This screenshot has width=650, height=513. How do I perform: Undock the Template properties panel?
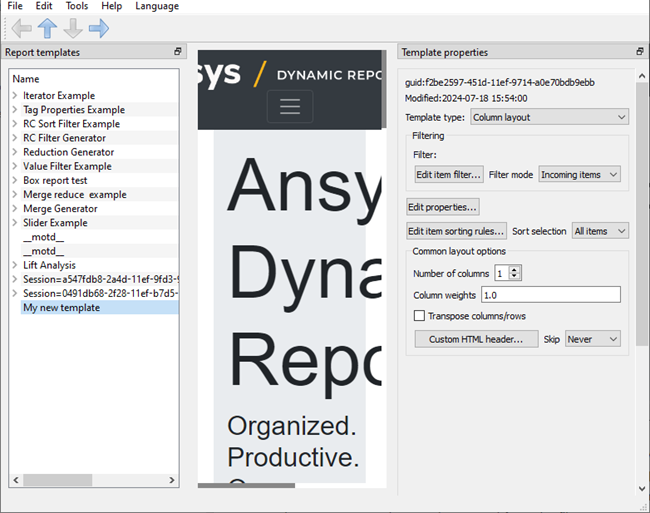(640, 51)
